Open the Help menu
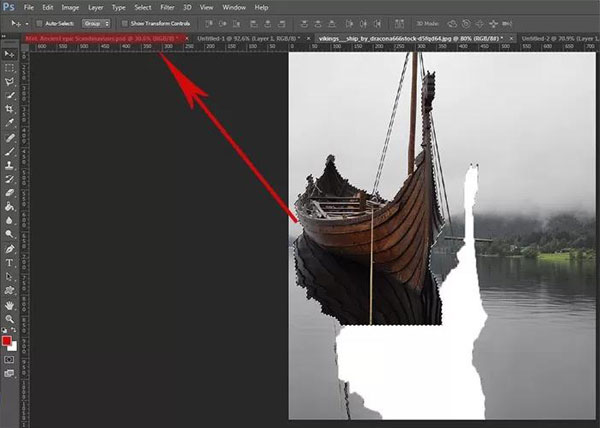600x428 pixels. click(x=261, y=7)
